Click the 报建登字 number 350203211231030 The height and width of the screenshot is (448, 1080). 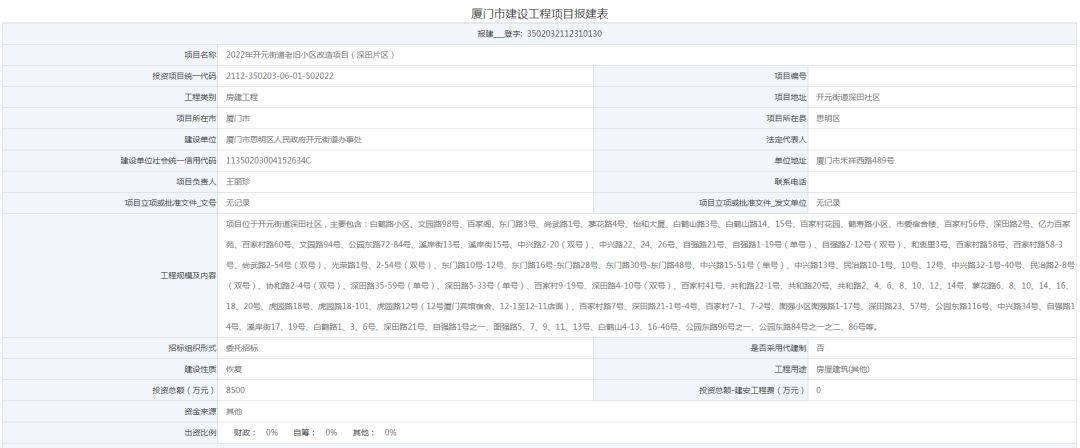[565, 34]
